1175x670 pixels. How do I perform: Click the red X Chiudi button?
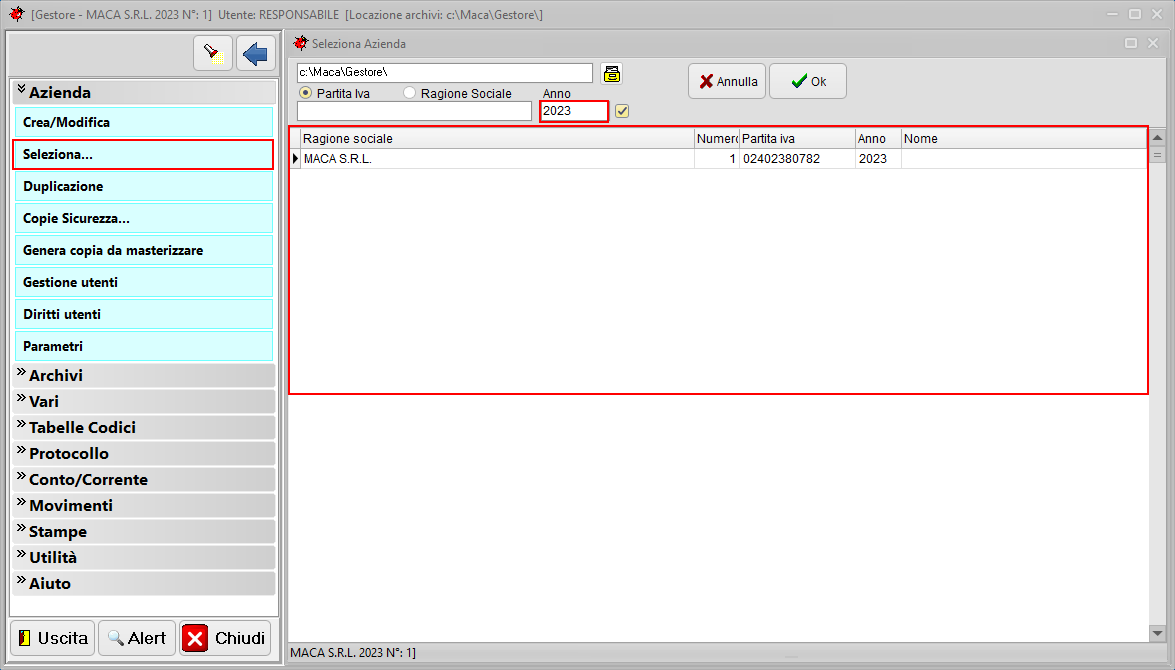pos(225,638)
